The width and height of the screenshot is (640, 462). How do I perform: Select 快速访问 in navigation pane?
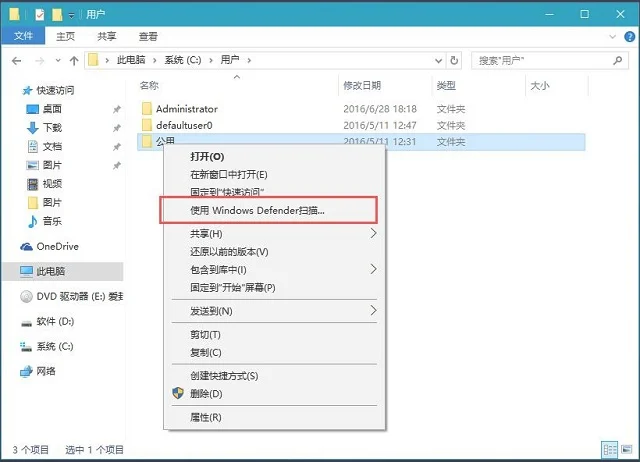[55, 90]
